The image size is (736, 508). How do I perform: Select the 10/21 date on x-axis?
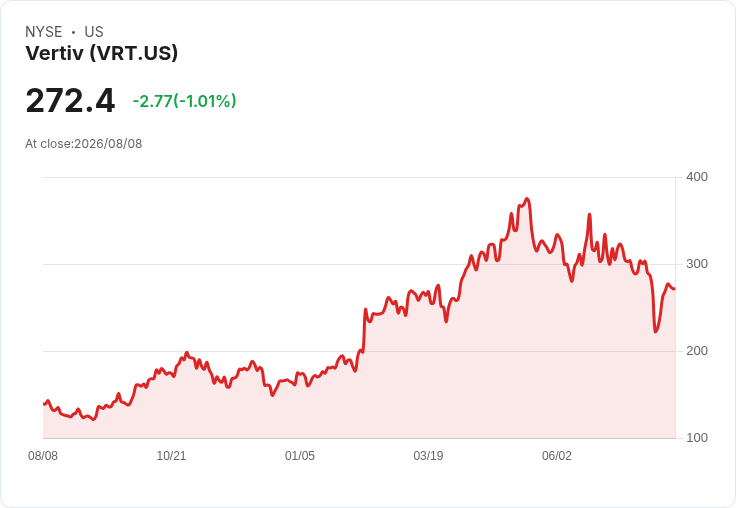(x=171, y=456)
